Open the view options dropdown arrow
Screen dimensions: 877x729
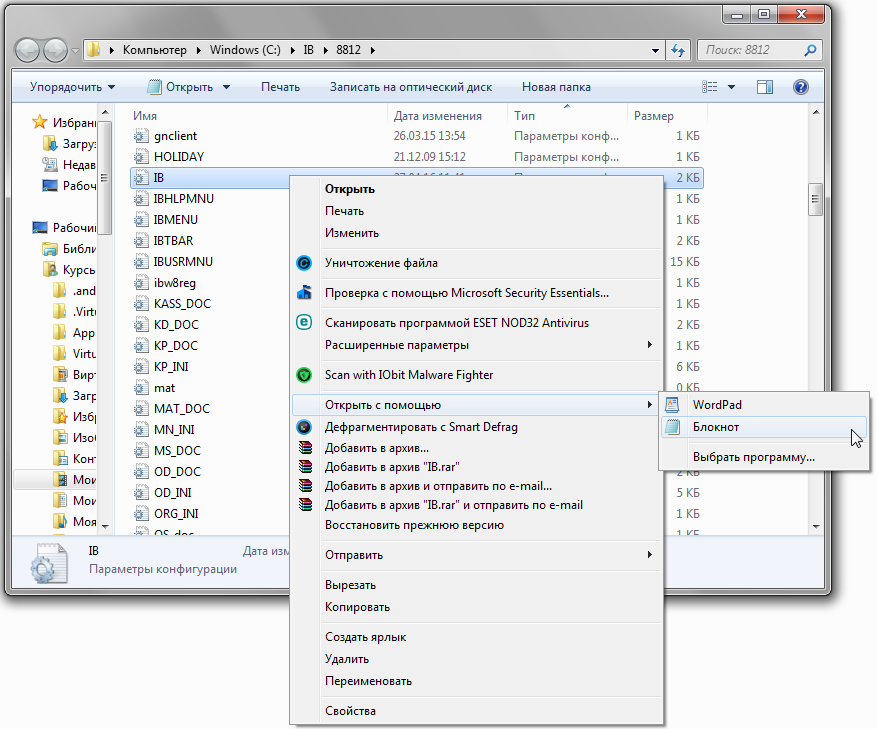[731, 87]
